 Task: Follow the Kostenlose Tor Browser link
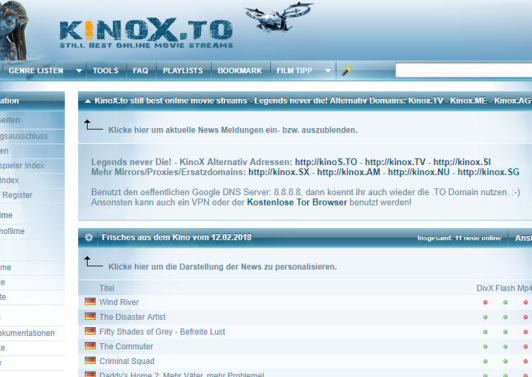[297, 203]
